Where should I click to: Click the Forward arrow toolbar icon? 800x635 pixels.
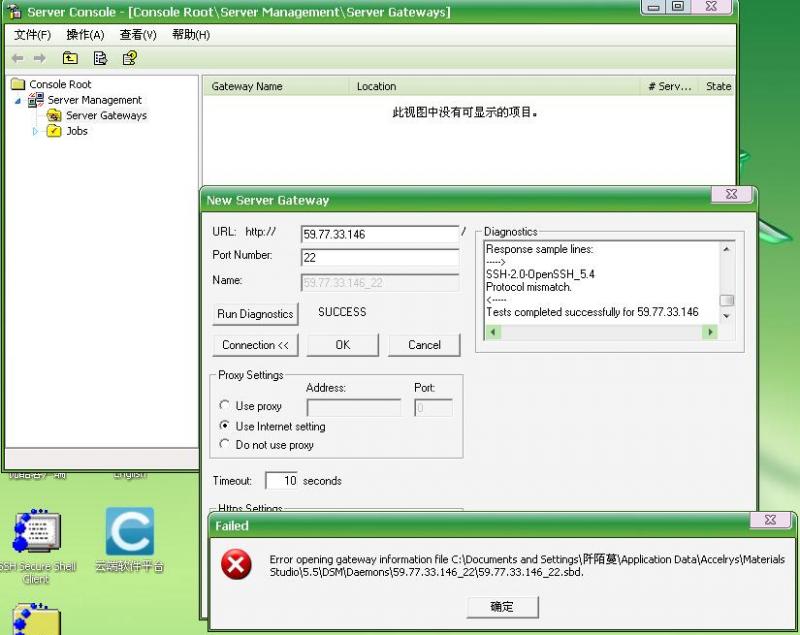[x=40, y=58]
